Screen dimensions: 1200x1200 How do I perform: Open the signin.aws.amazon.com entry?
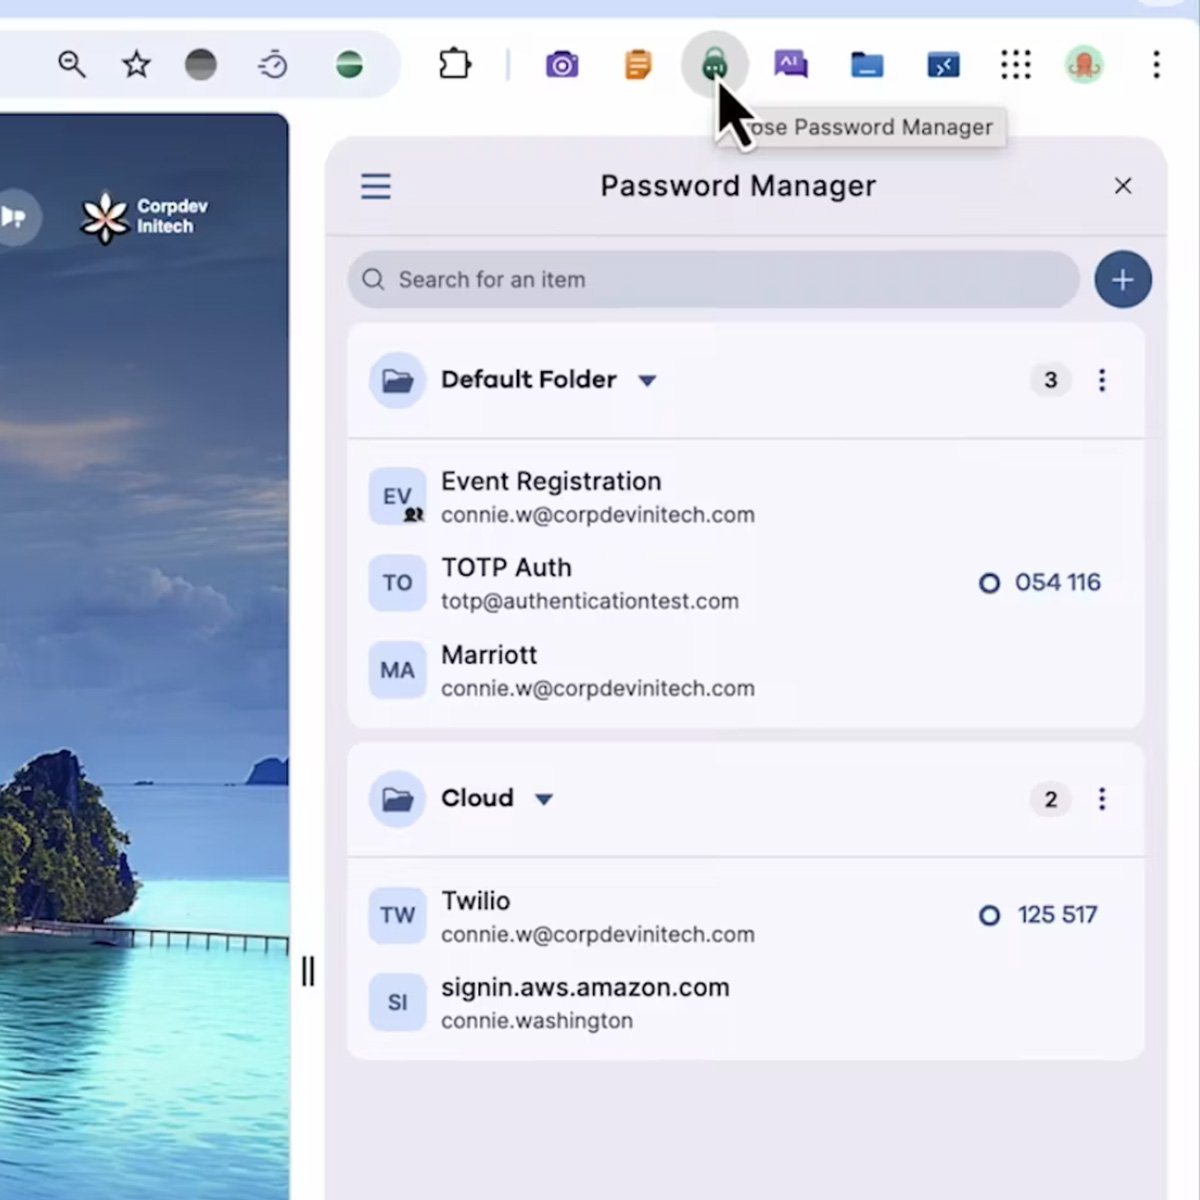tap(585, 1003)
